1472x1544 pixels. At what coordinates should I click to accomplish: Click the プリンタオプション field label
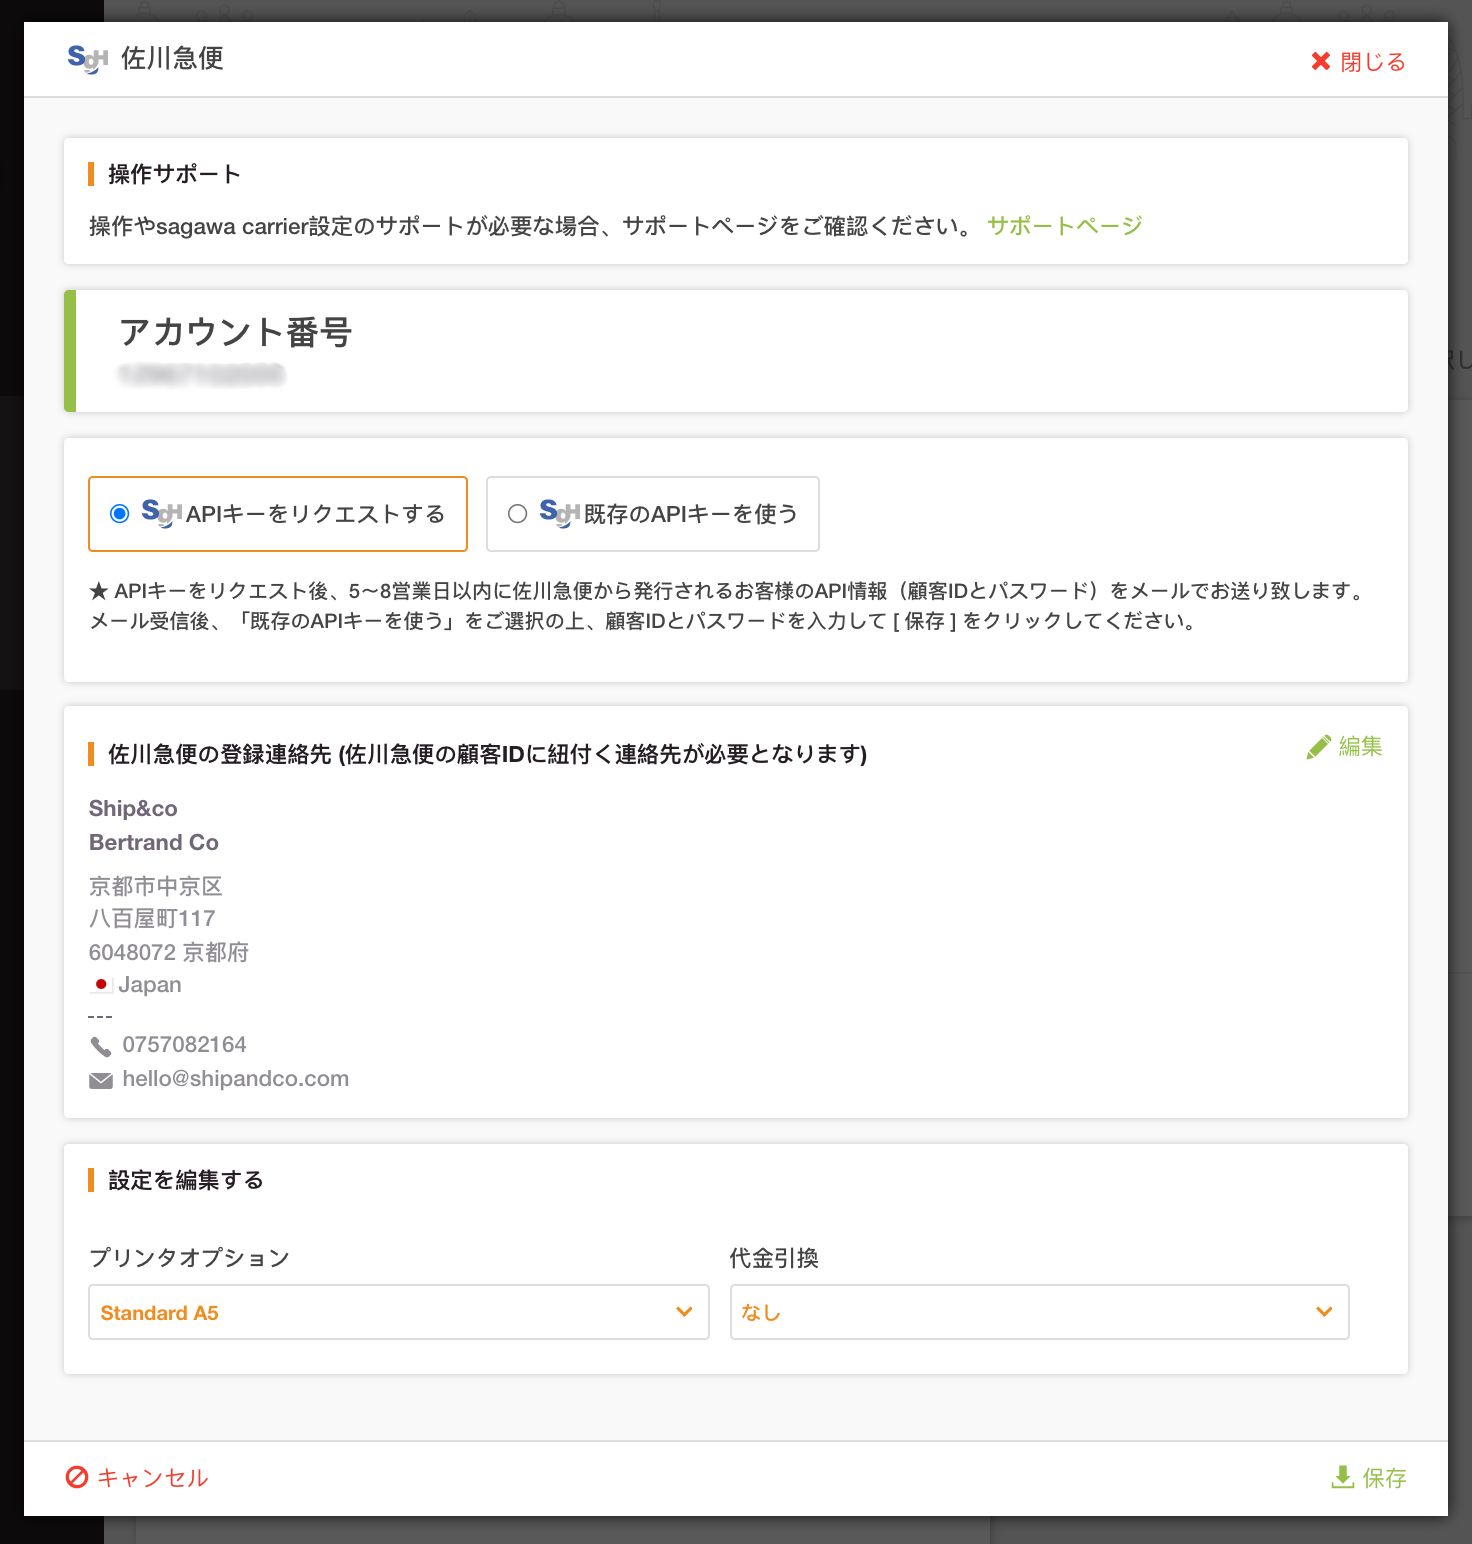coord(189,1258)
